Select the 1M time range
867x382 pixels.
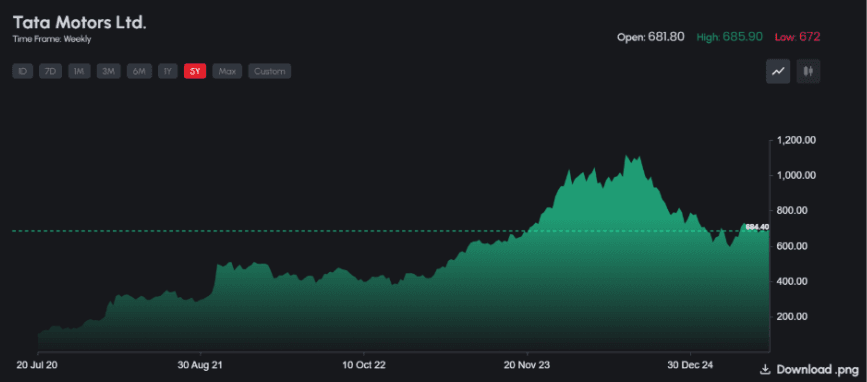click(79, 71)
